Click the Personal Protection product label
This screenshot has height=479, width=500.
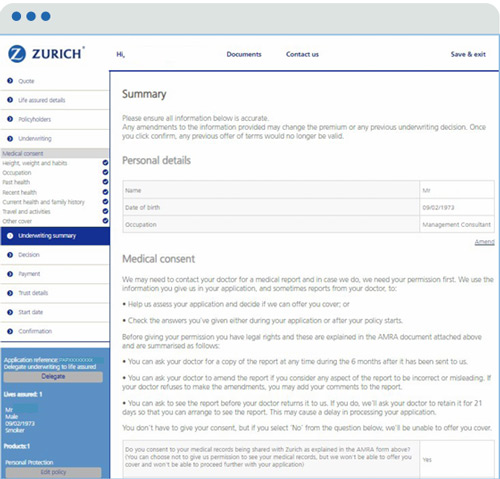(29, 463)
